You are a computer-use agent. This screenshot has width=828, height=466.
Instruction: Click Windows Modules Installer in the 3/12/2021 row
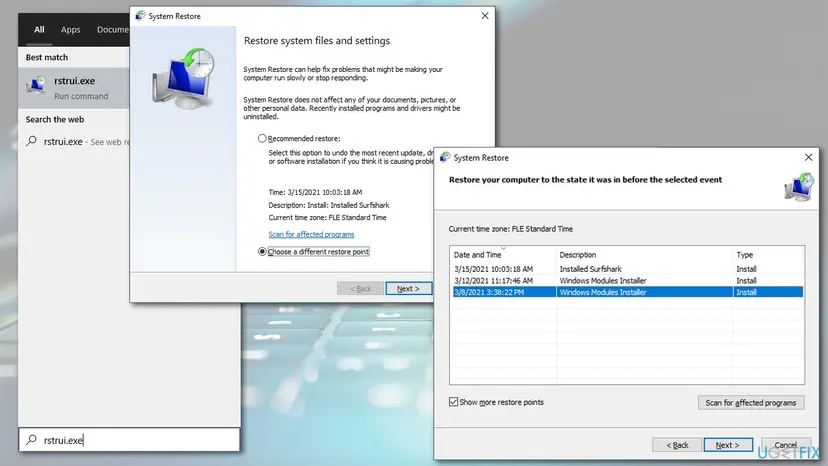[603, 281]
